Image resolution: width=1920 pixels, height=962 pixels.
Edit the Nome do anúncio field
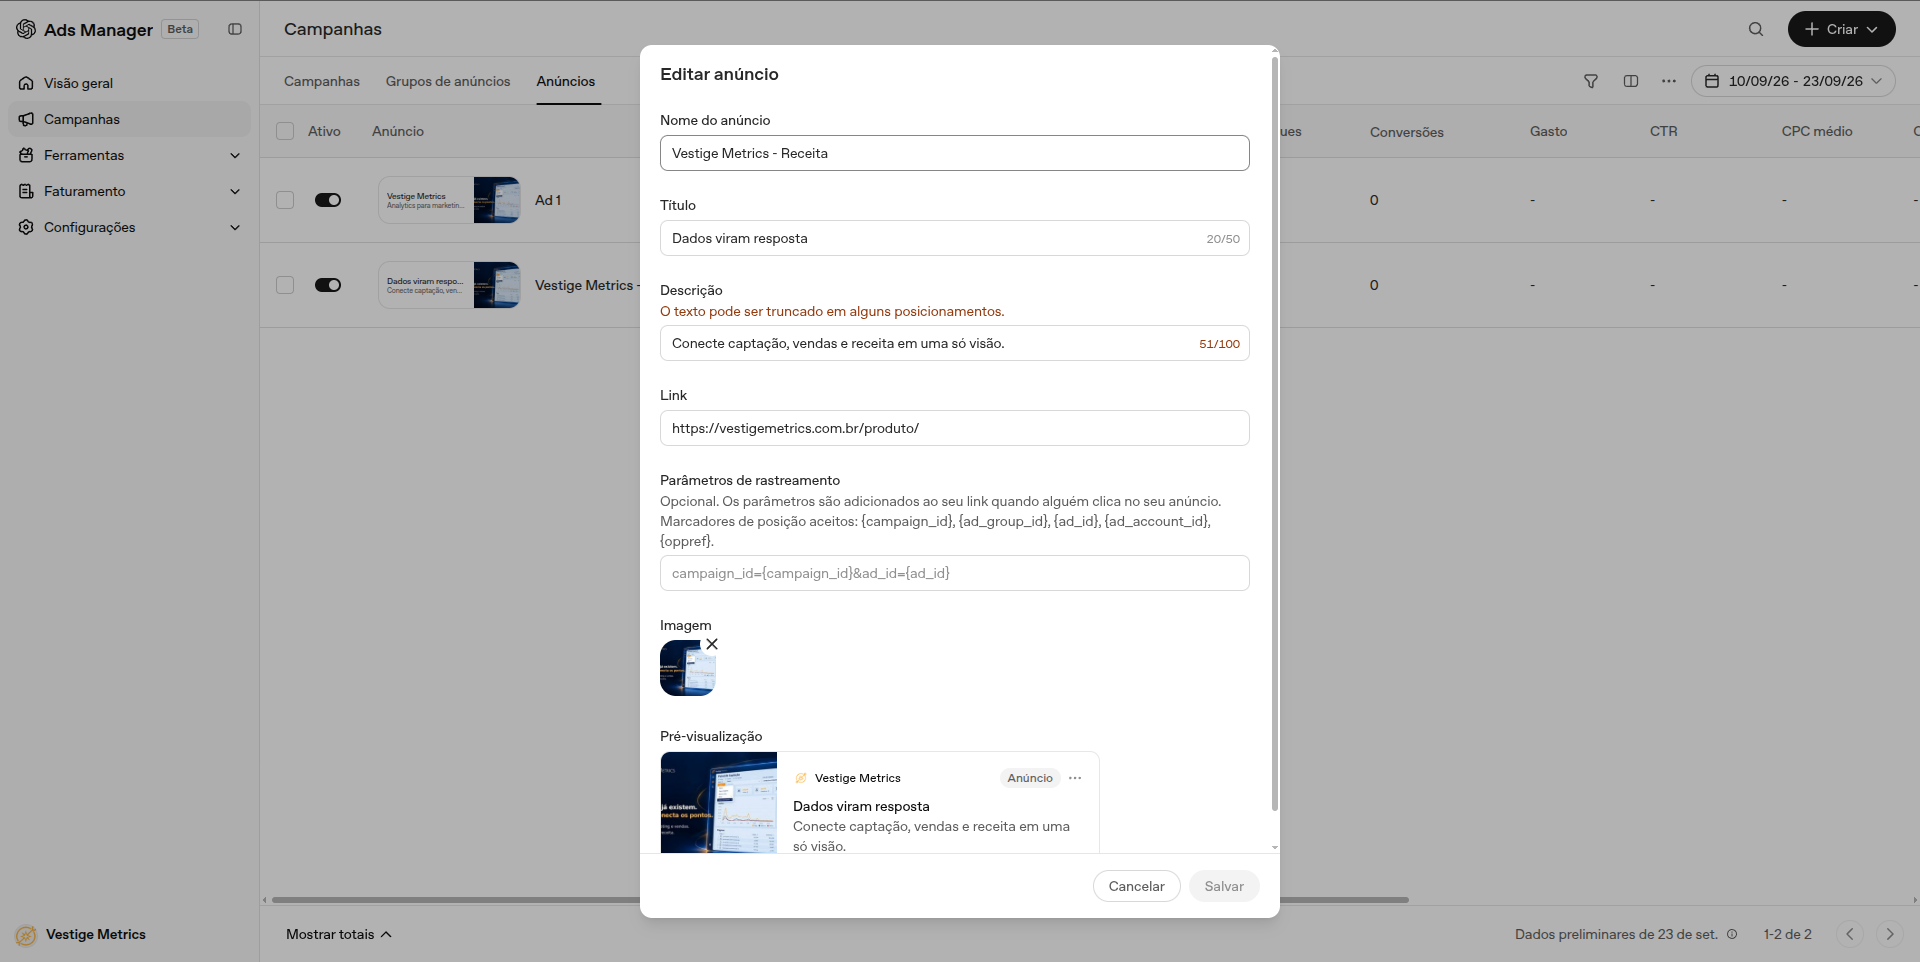point(954,153)
